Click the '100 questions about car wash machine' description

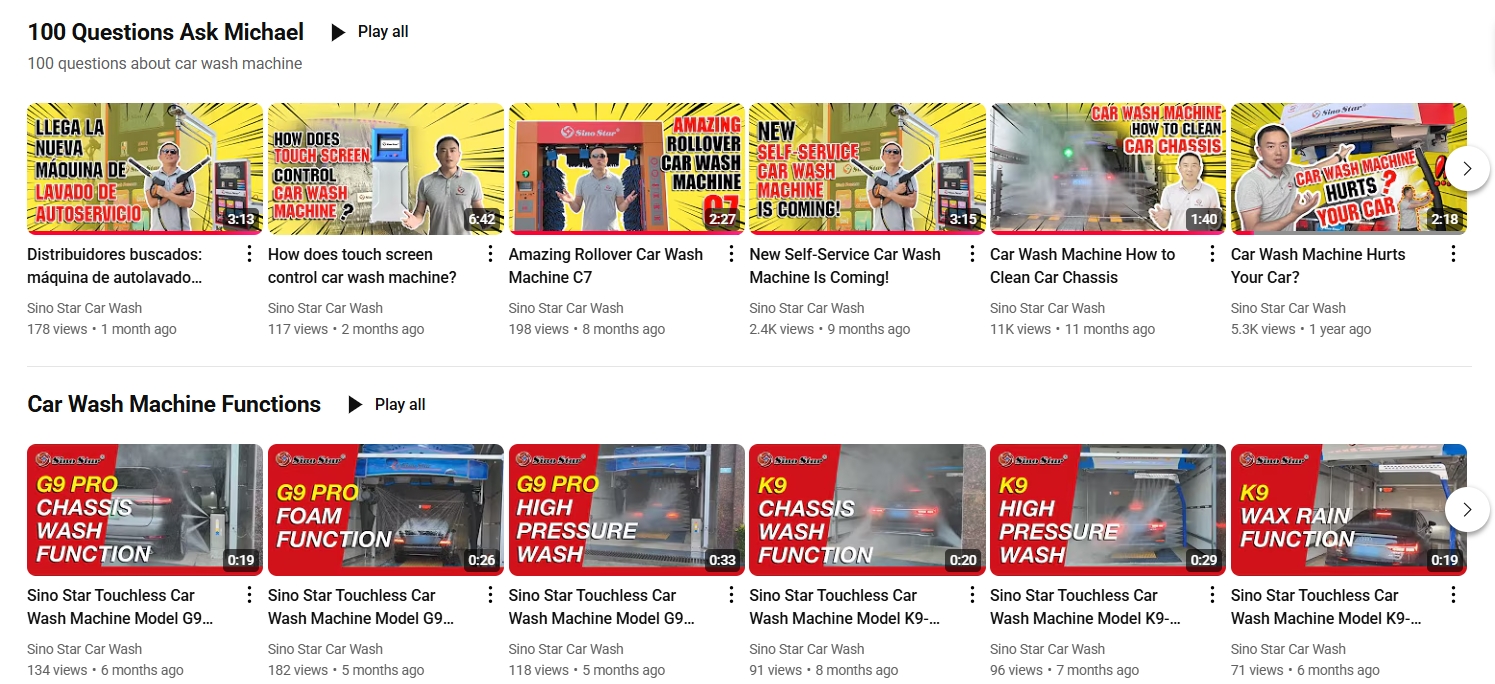point(165,63)
